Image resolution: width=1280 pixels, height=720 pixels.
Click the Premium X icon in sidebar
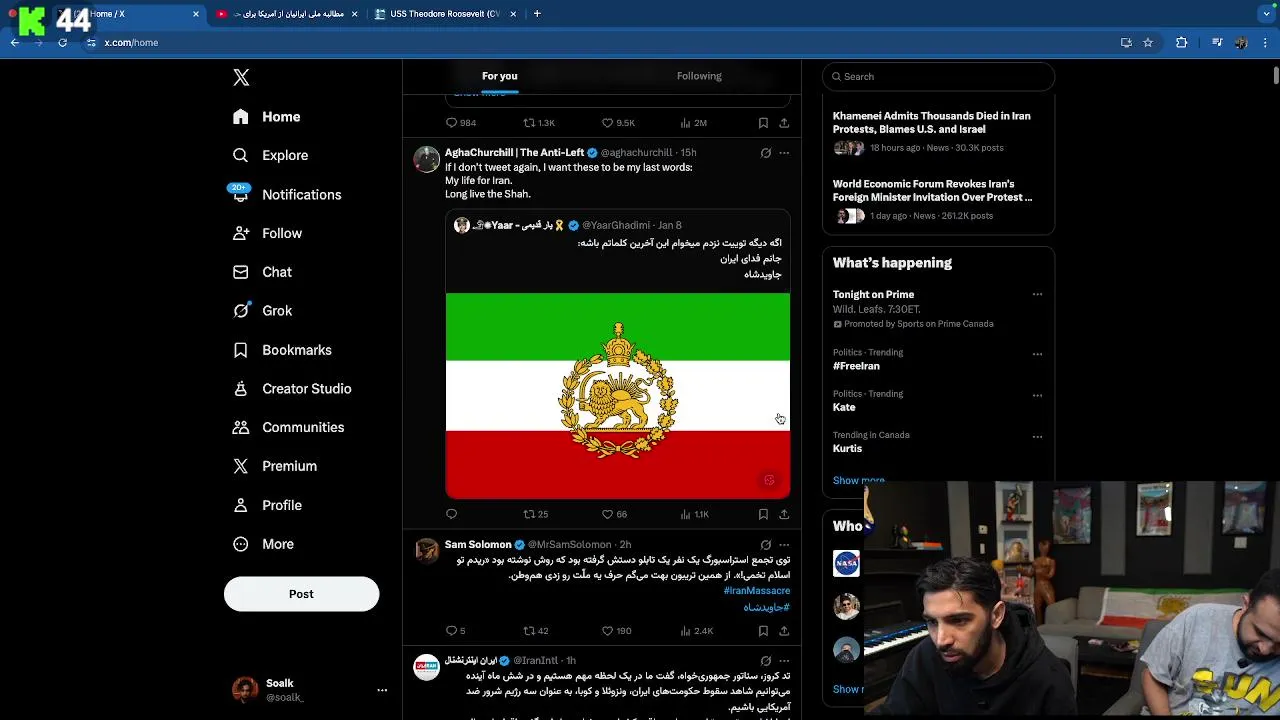pos(240,466)
